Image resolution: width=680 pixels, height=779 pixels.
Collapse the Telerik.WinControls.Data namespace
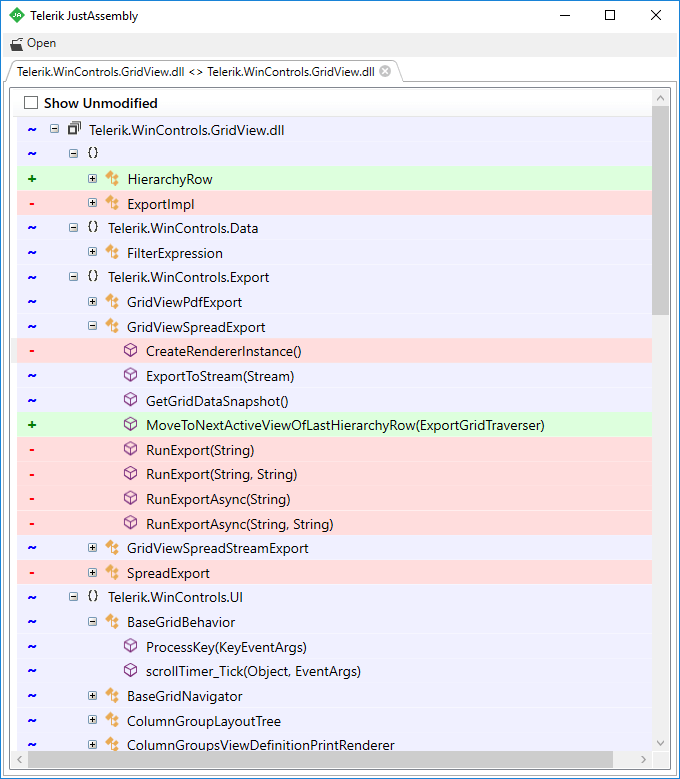click(x=73, y=228)
